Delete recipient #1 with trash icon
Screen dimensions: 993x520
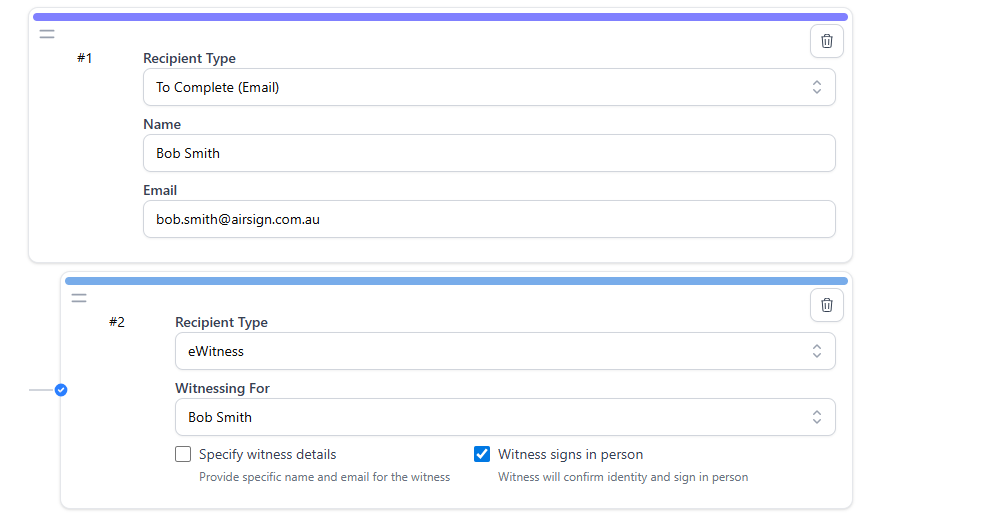[x=826, y=41]
